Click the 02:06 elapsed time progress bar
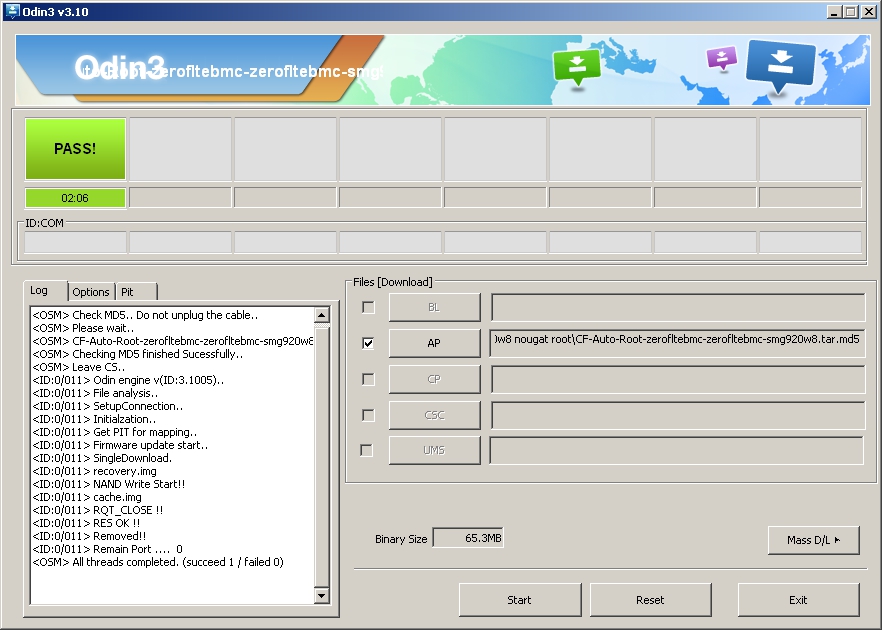The image size is (882, 630). pyautogui.click(x=75, y=198)
